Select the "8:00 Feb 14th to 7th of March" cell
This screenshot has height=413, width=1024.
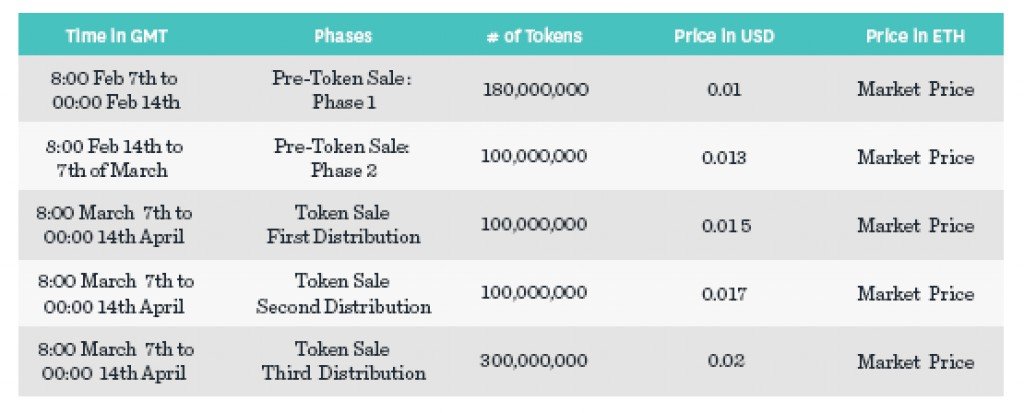(x=114, y=158)
